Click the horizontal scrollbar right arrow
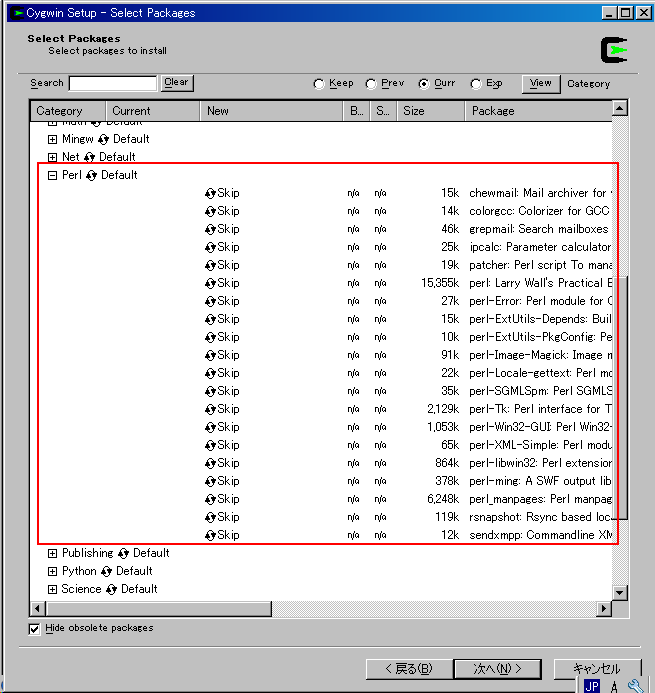This screenshot has height=693, width=655. [x=603, y=608]
